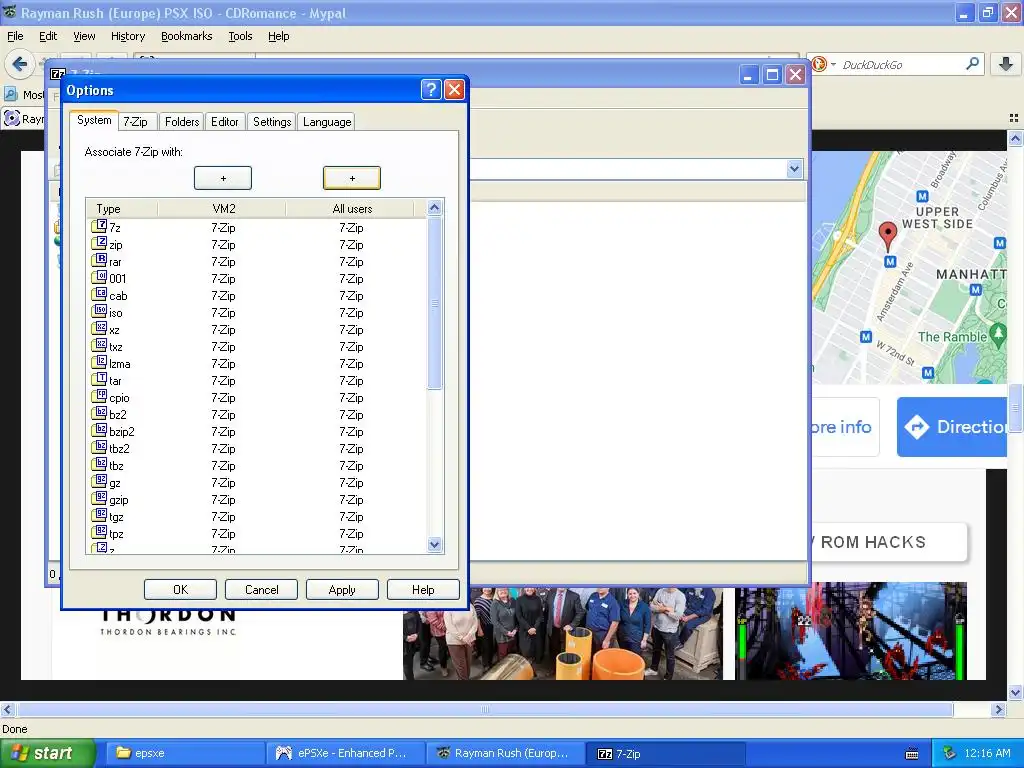
Task: Click the Help button in Options
Action: click(423, 590)
